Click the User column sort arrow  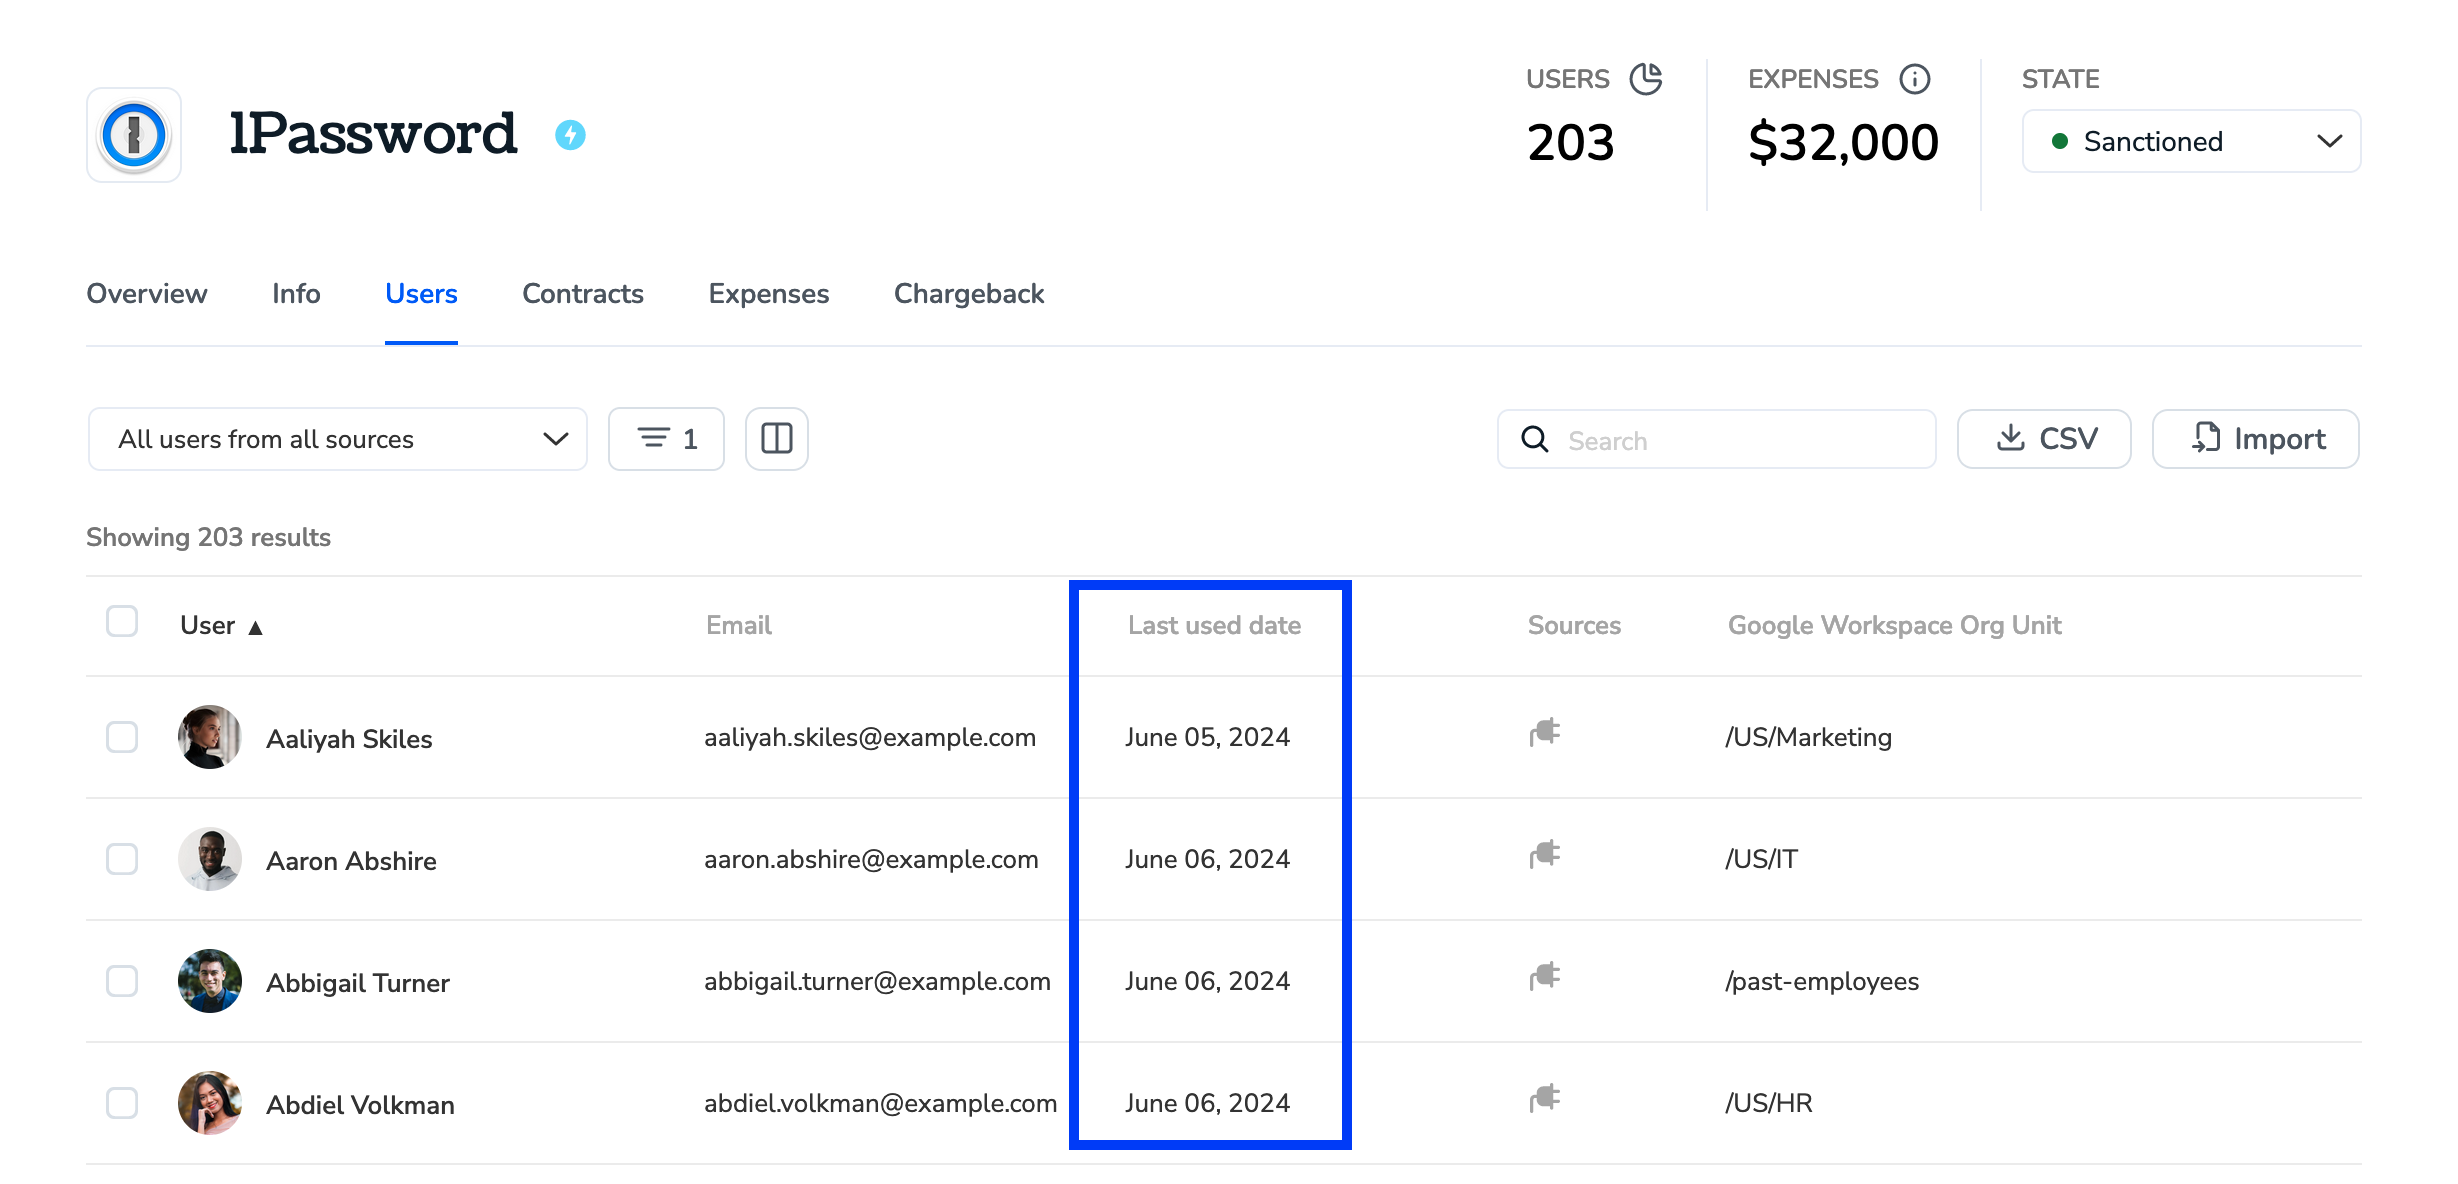pos(256,628)
